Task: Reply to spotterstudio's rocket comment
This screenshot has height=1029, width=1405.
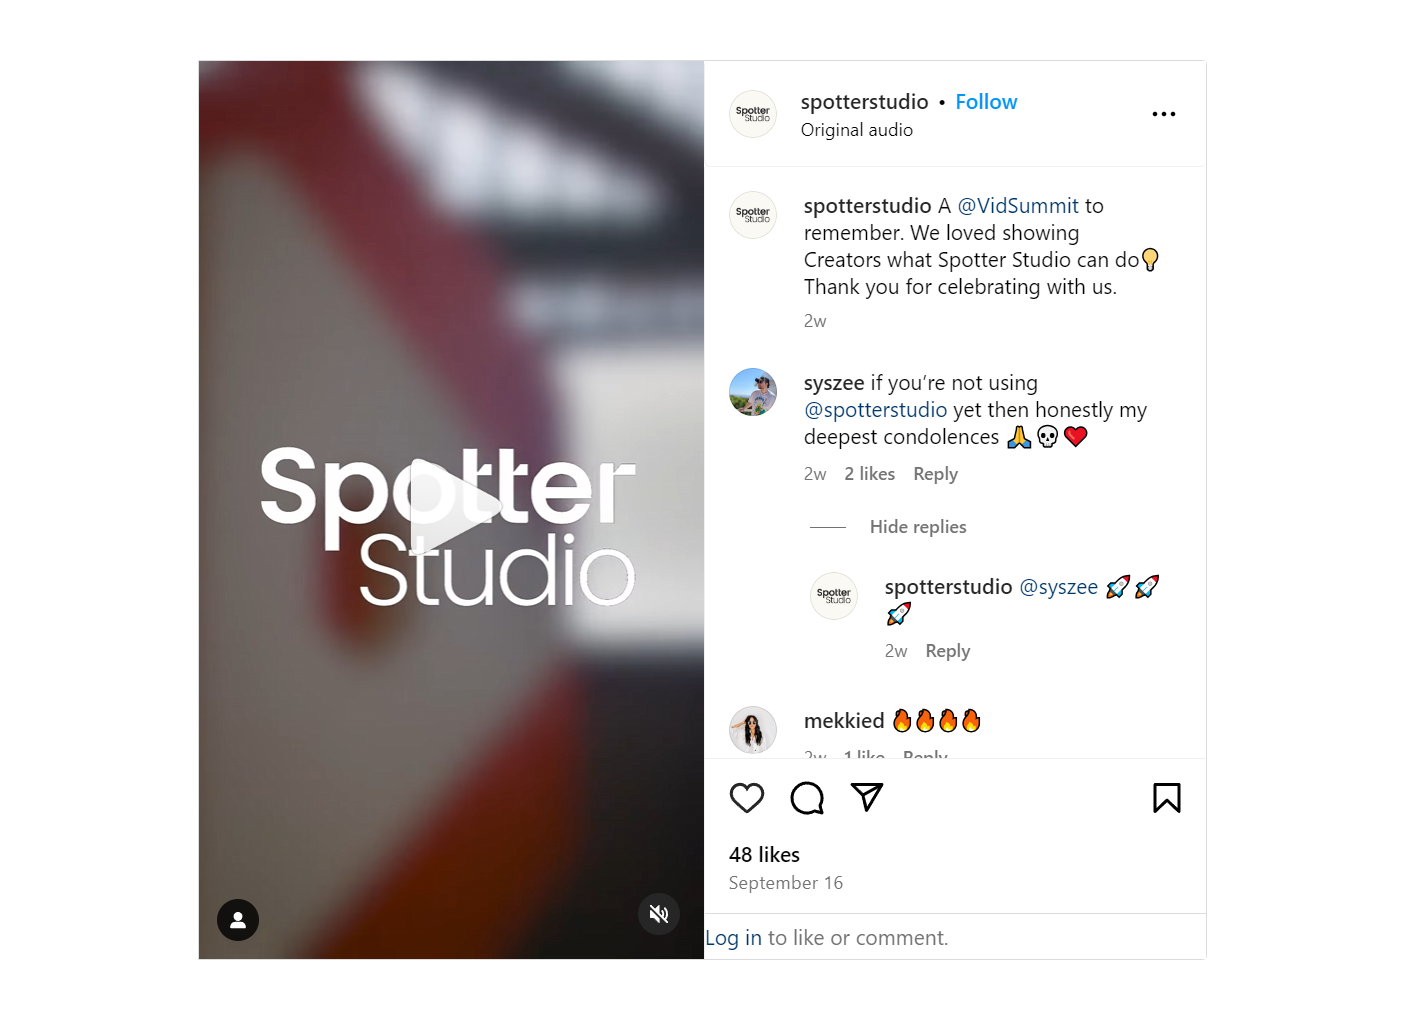Action: (948, 651)
